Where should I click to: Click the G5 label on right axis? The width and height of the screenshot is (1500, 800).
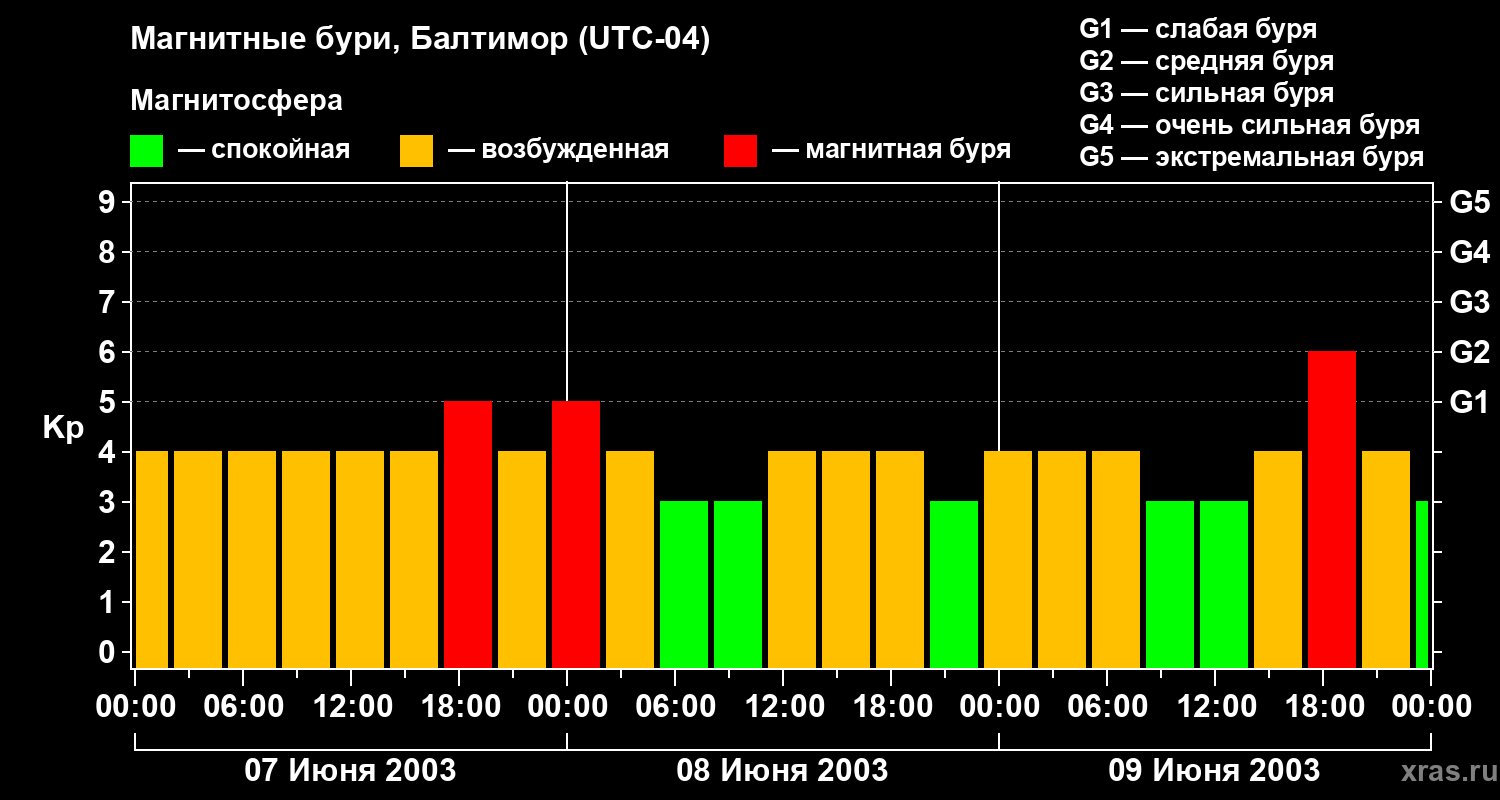[1469, 202]
